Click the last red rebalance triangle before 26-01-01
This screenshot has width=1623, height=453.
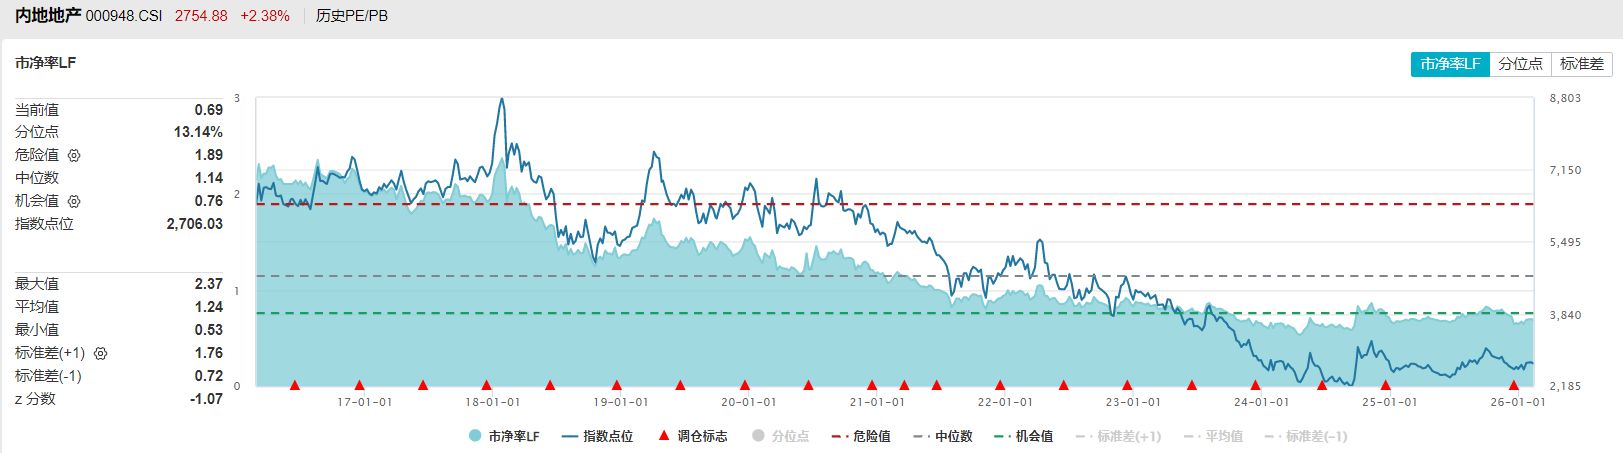[1513, 385]
